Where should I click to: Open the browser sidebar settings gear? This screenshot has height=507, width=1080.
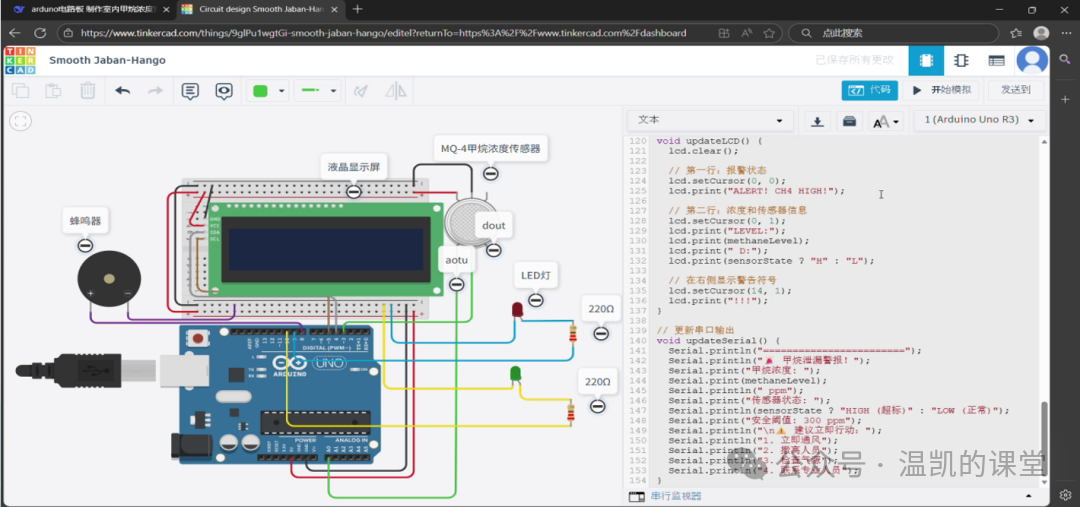1066,495
